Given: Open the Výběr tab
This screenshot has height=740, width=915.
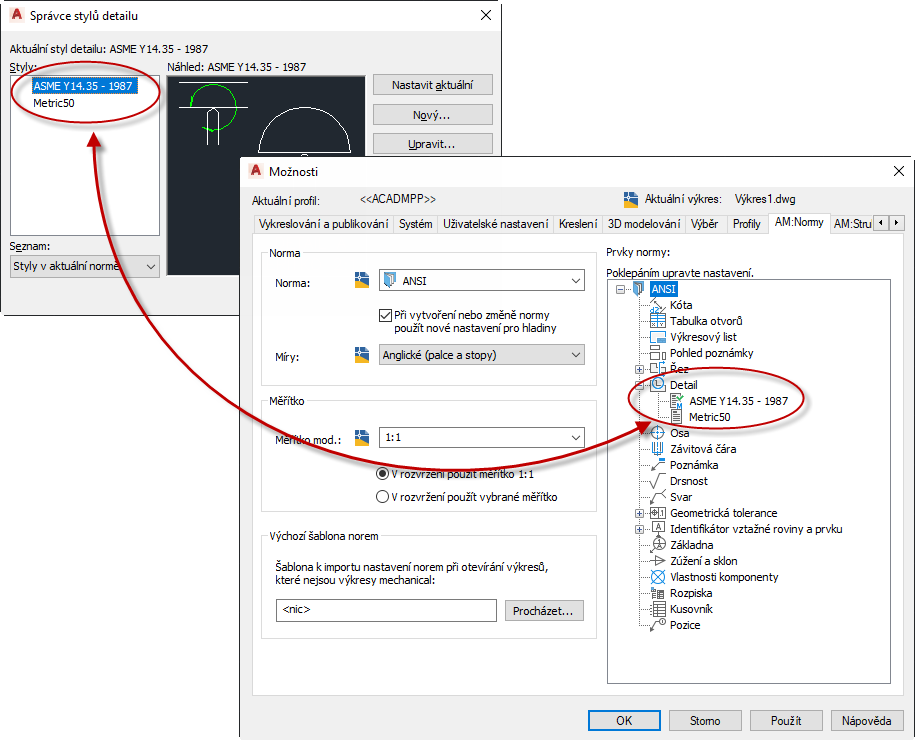Looking at the screenshot, I should [x=704, y=224].
